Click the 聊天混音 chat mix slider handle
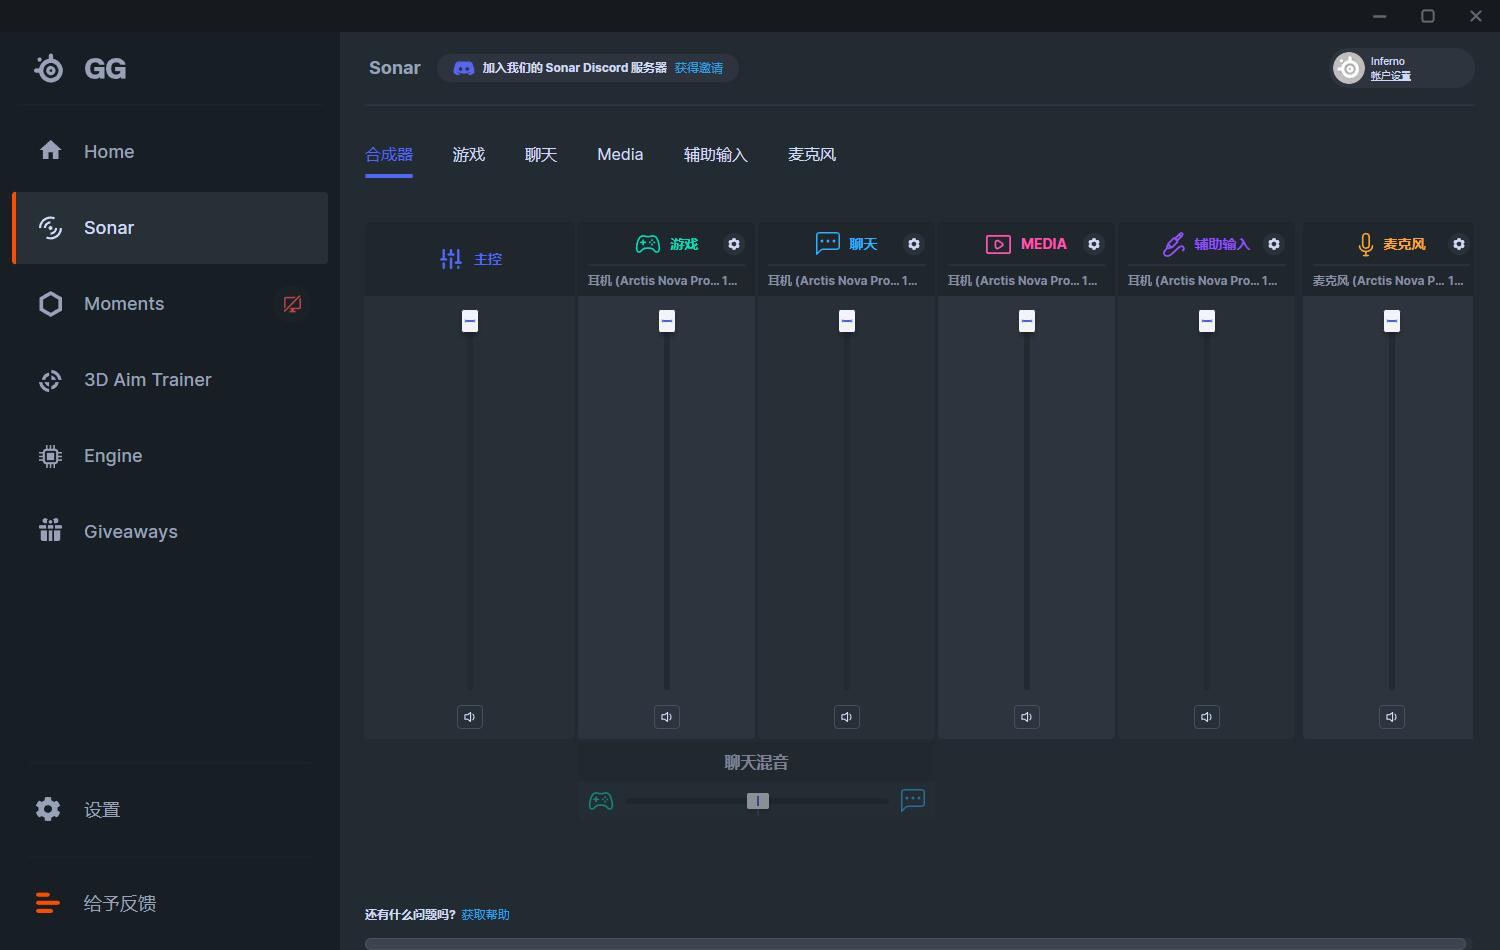 pyautogui.click(x=758, y=801)
